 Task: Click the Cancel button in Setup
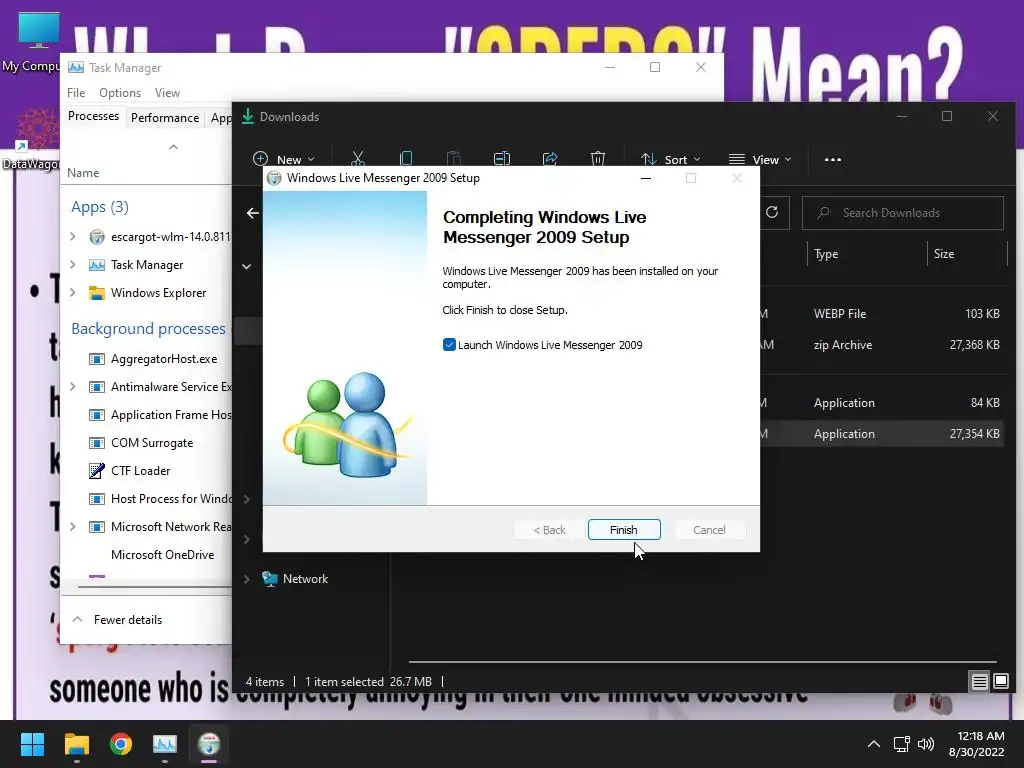pos(709,530)
